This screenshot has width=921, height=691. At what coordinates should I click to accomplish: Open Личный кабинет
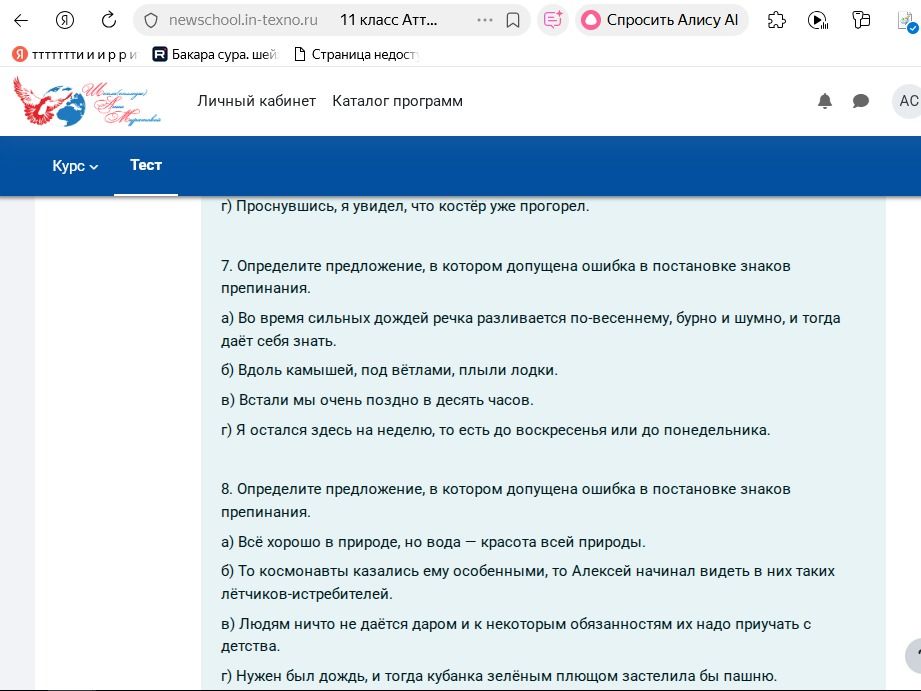(x=257, y=101)
